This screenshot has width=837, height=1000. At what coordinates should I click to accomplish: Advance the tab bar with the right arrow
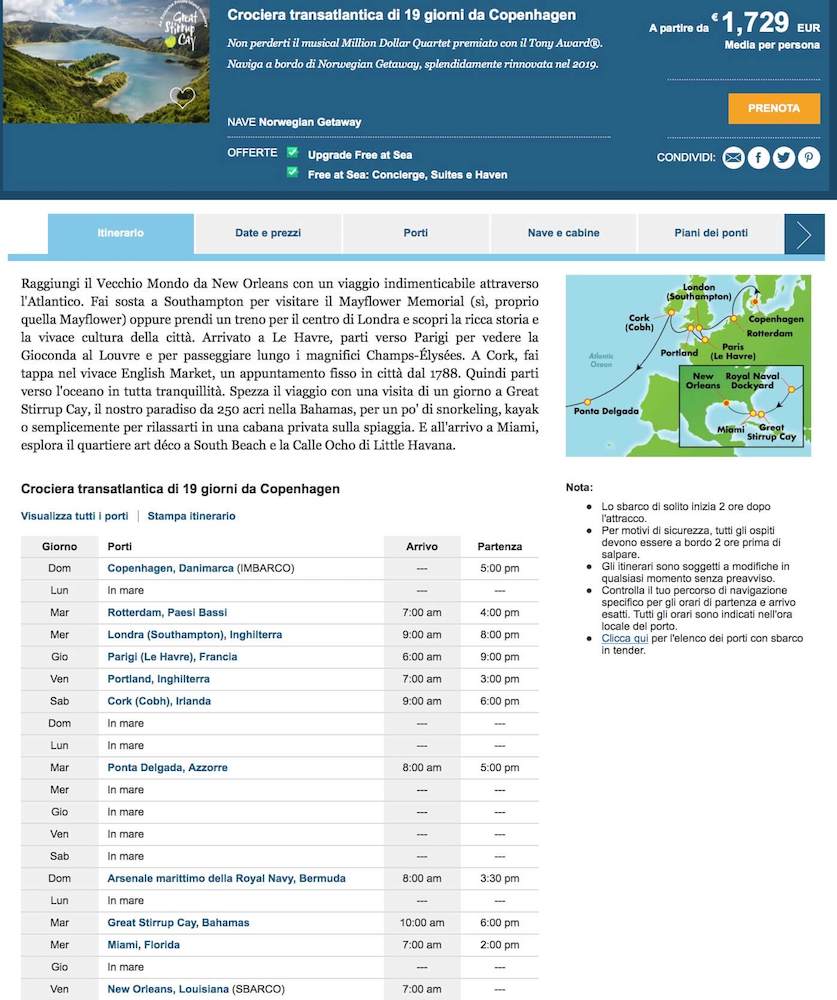(804, 235)
